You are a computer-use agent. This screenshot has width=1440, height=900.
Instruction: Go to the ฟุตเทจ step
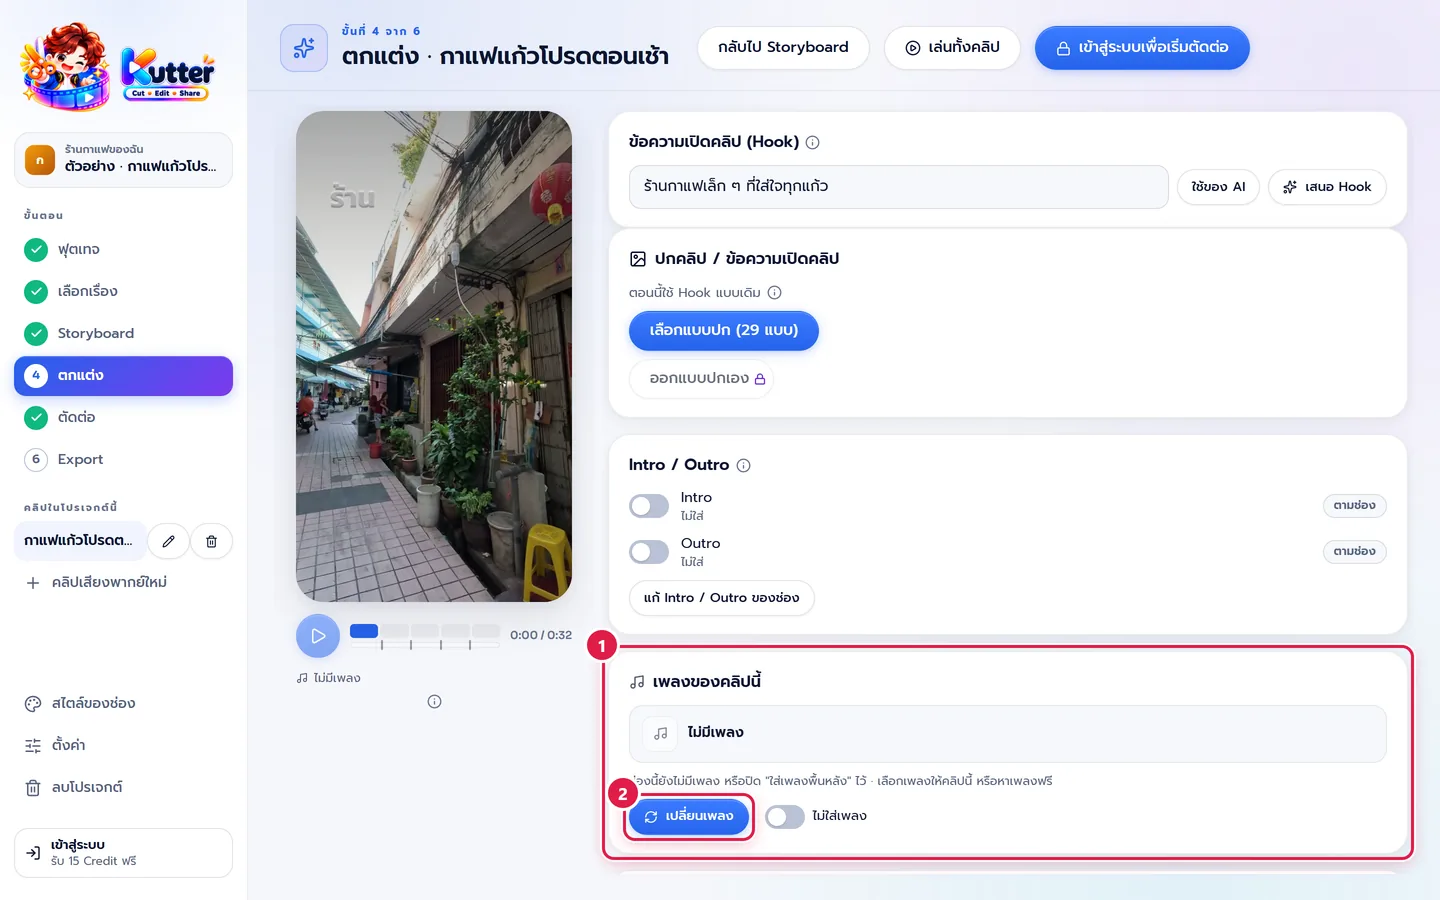pyautogui.click(x=123, y=250)
